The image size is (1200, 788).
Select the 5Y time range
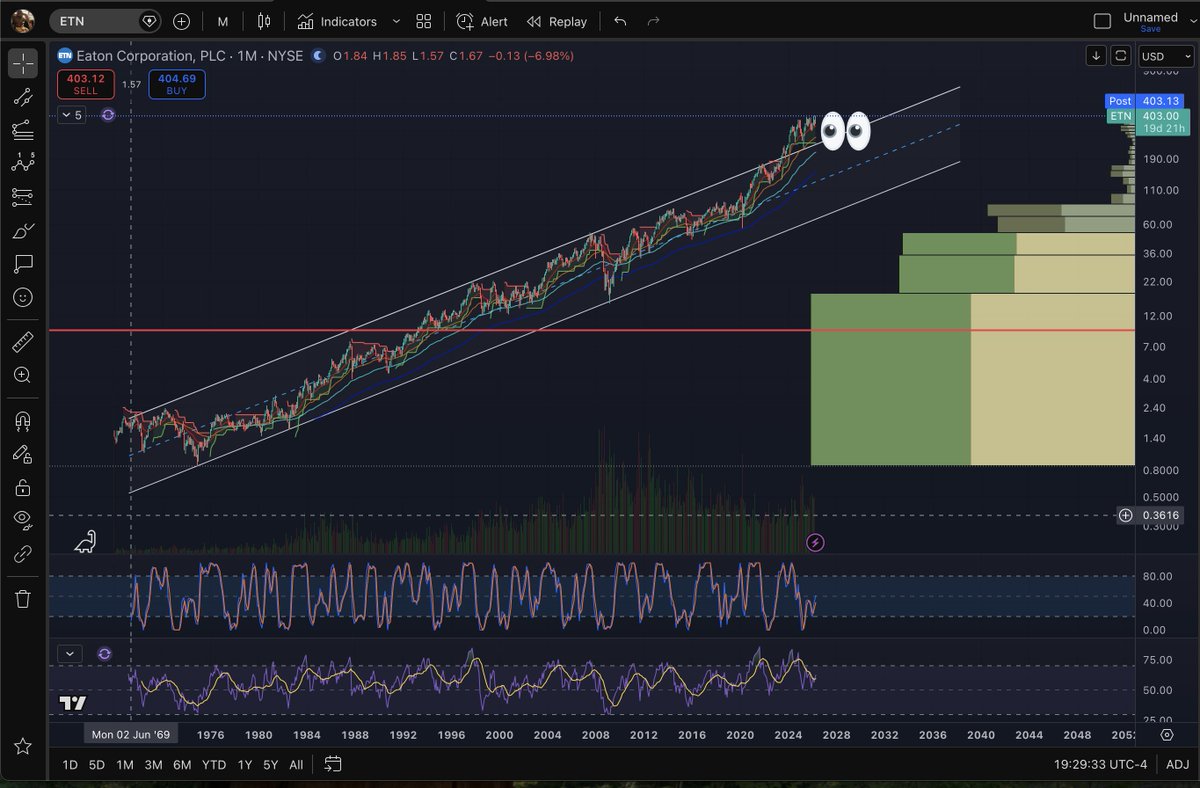coord(271,764)
